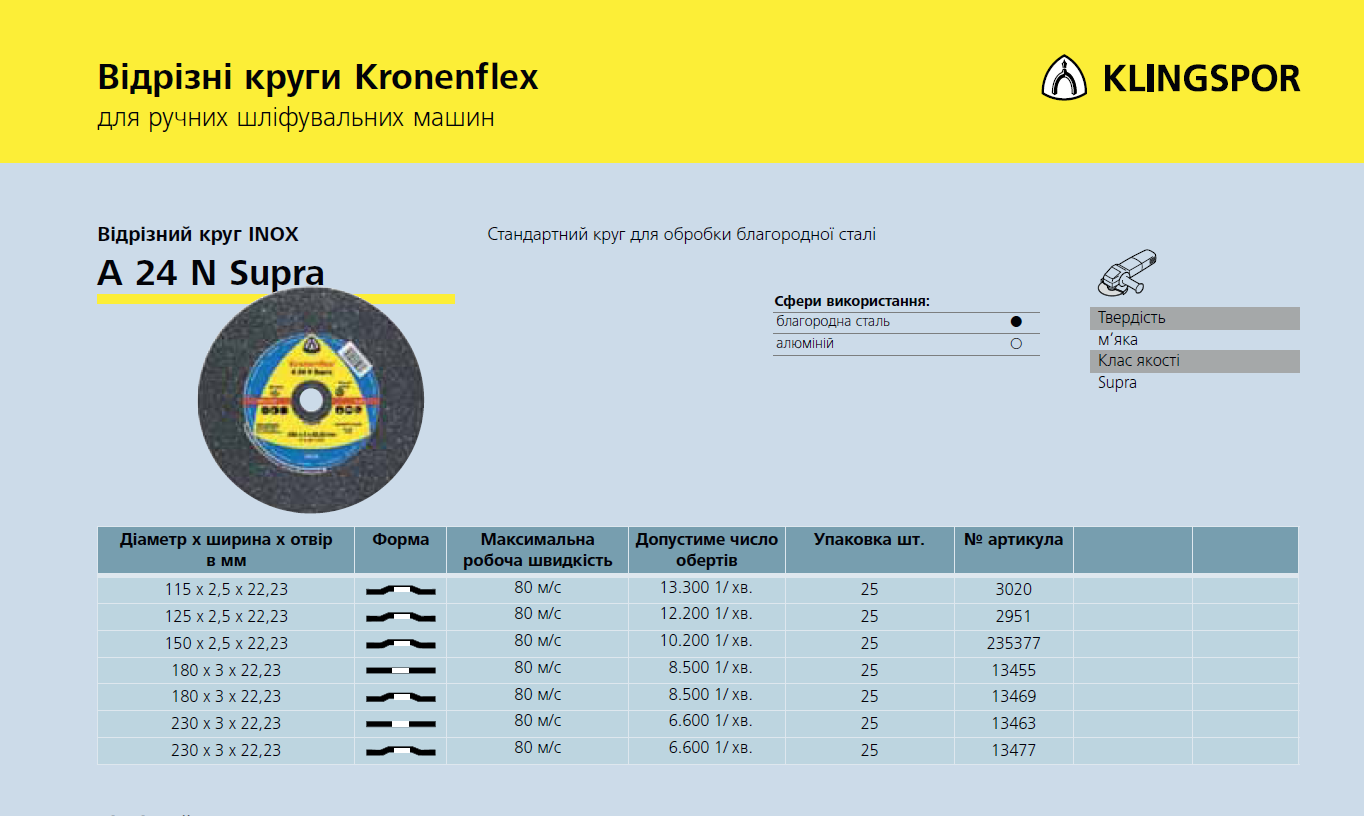Click the м'яка hardness value

[x=1117, y=340]
